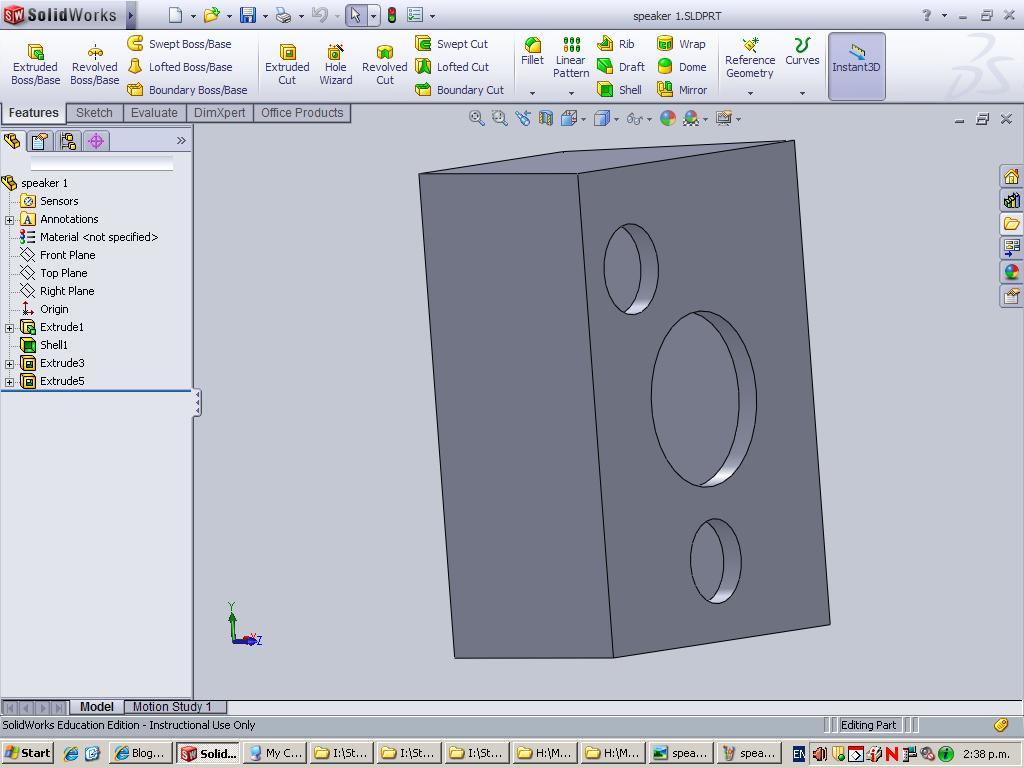This screenshot has width=1024, height=768.
Task: Choose the Boundary Boss/Base command
Action: pyautogui.click(x=187, y=89)
